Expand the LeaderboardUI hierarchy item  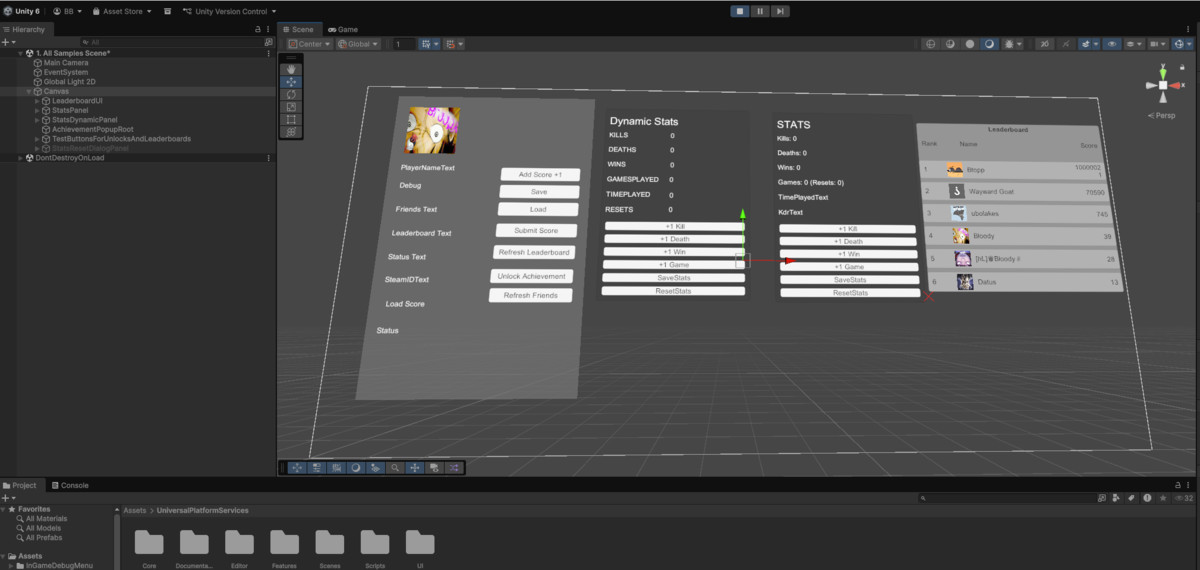(37, 101)
